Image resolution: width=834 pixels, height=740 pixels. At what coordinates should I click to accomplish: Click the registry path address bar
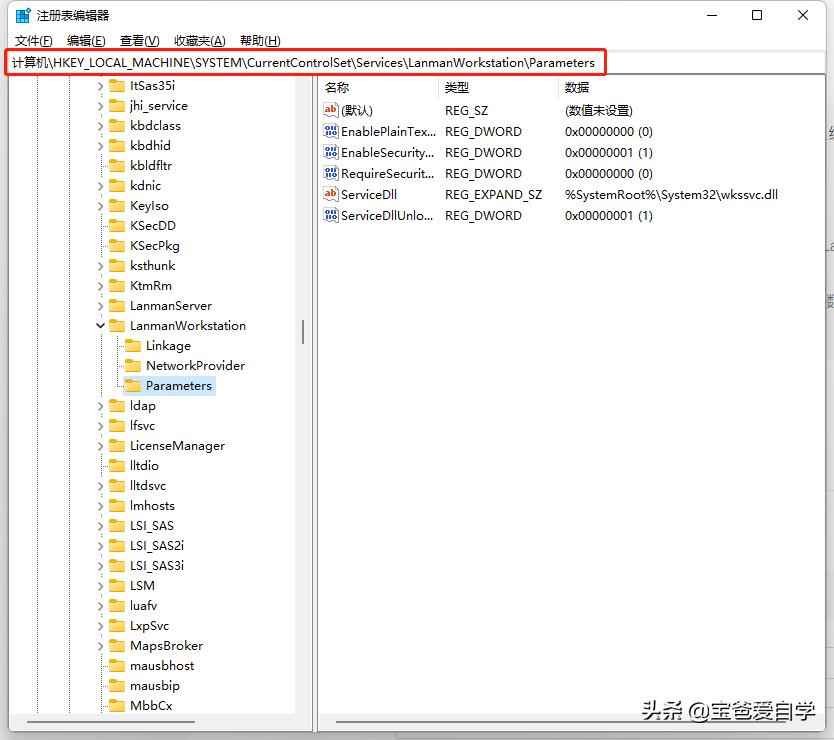(x=300, y=62)
